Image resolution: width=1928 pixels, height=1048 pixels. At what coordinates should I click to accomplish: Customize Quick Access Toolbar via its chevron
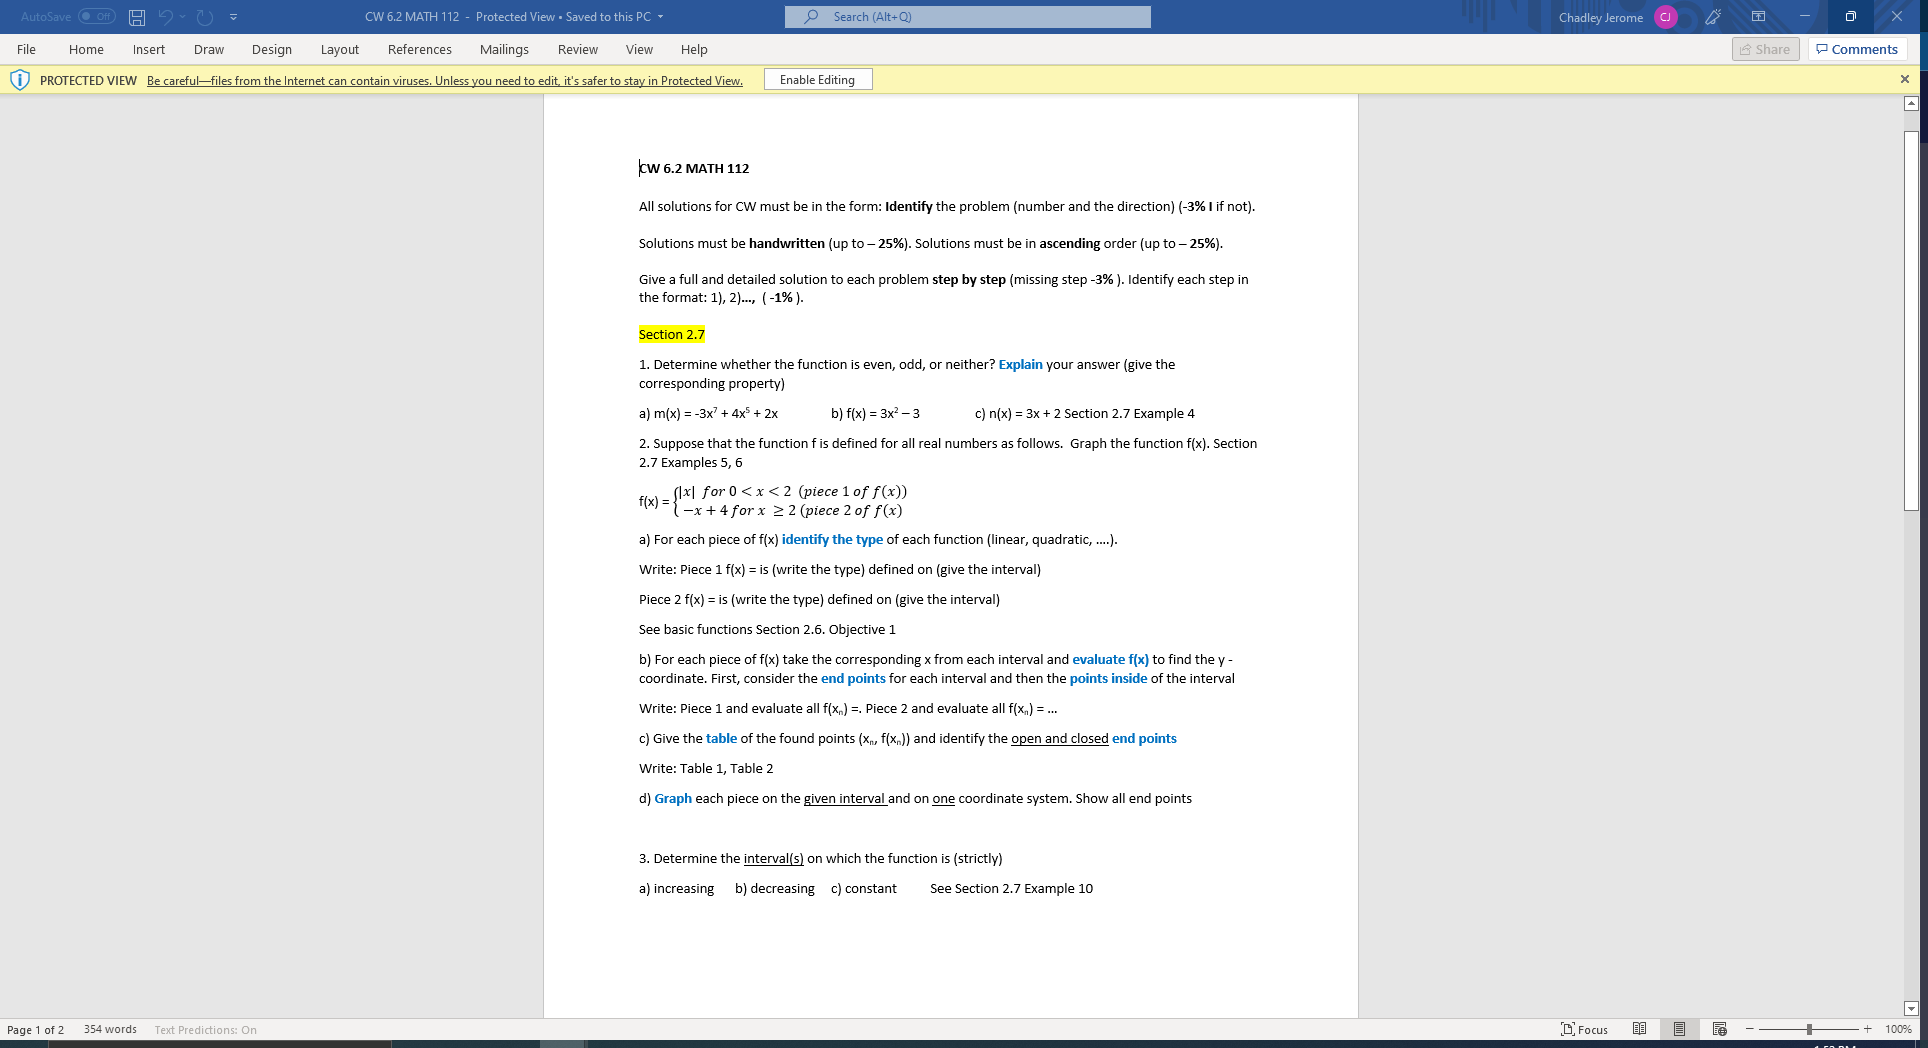[x=234, y=16]
